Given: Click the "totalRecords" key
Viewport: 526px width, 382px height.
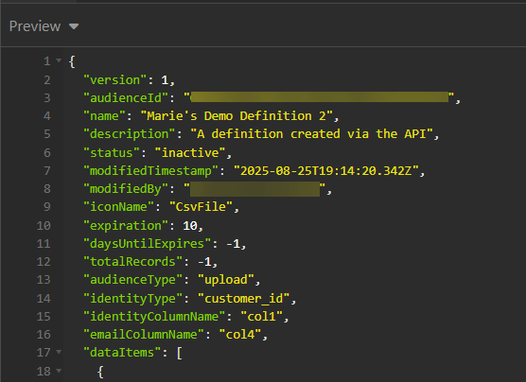Looking at the screenshot, I should [x=133, y=262].
